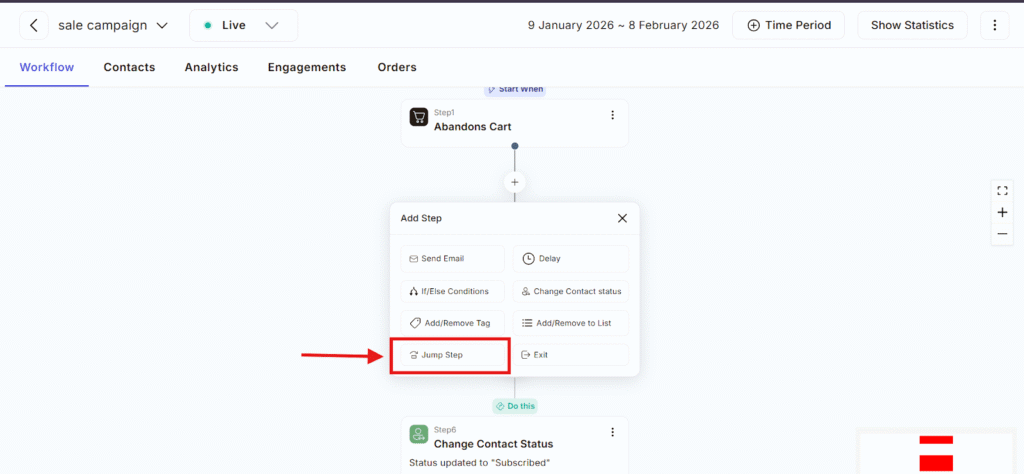Select the If/Else Conditions step
1024x474 pixels.
click(452, 291)
